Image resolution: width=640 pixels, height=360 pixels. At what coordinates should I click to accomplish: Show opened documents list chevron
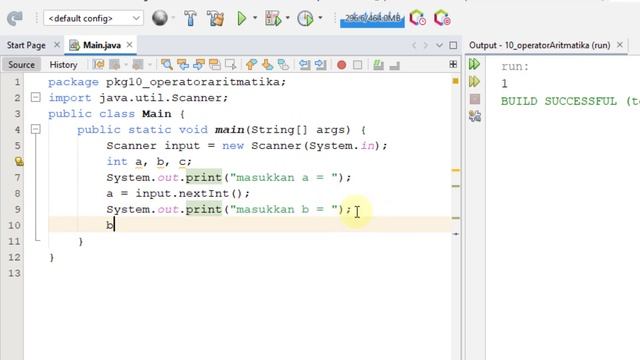[439, 45]
